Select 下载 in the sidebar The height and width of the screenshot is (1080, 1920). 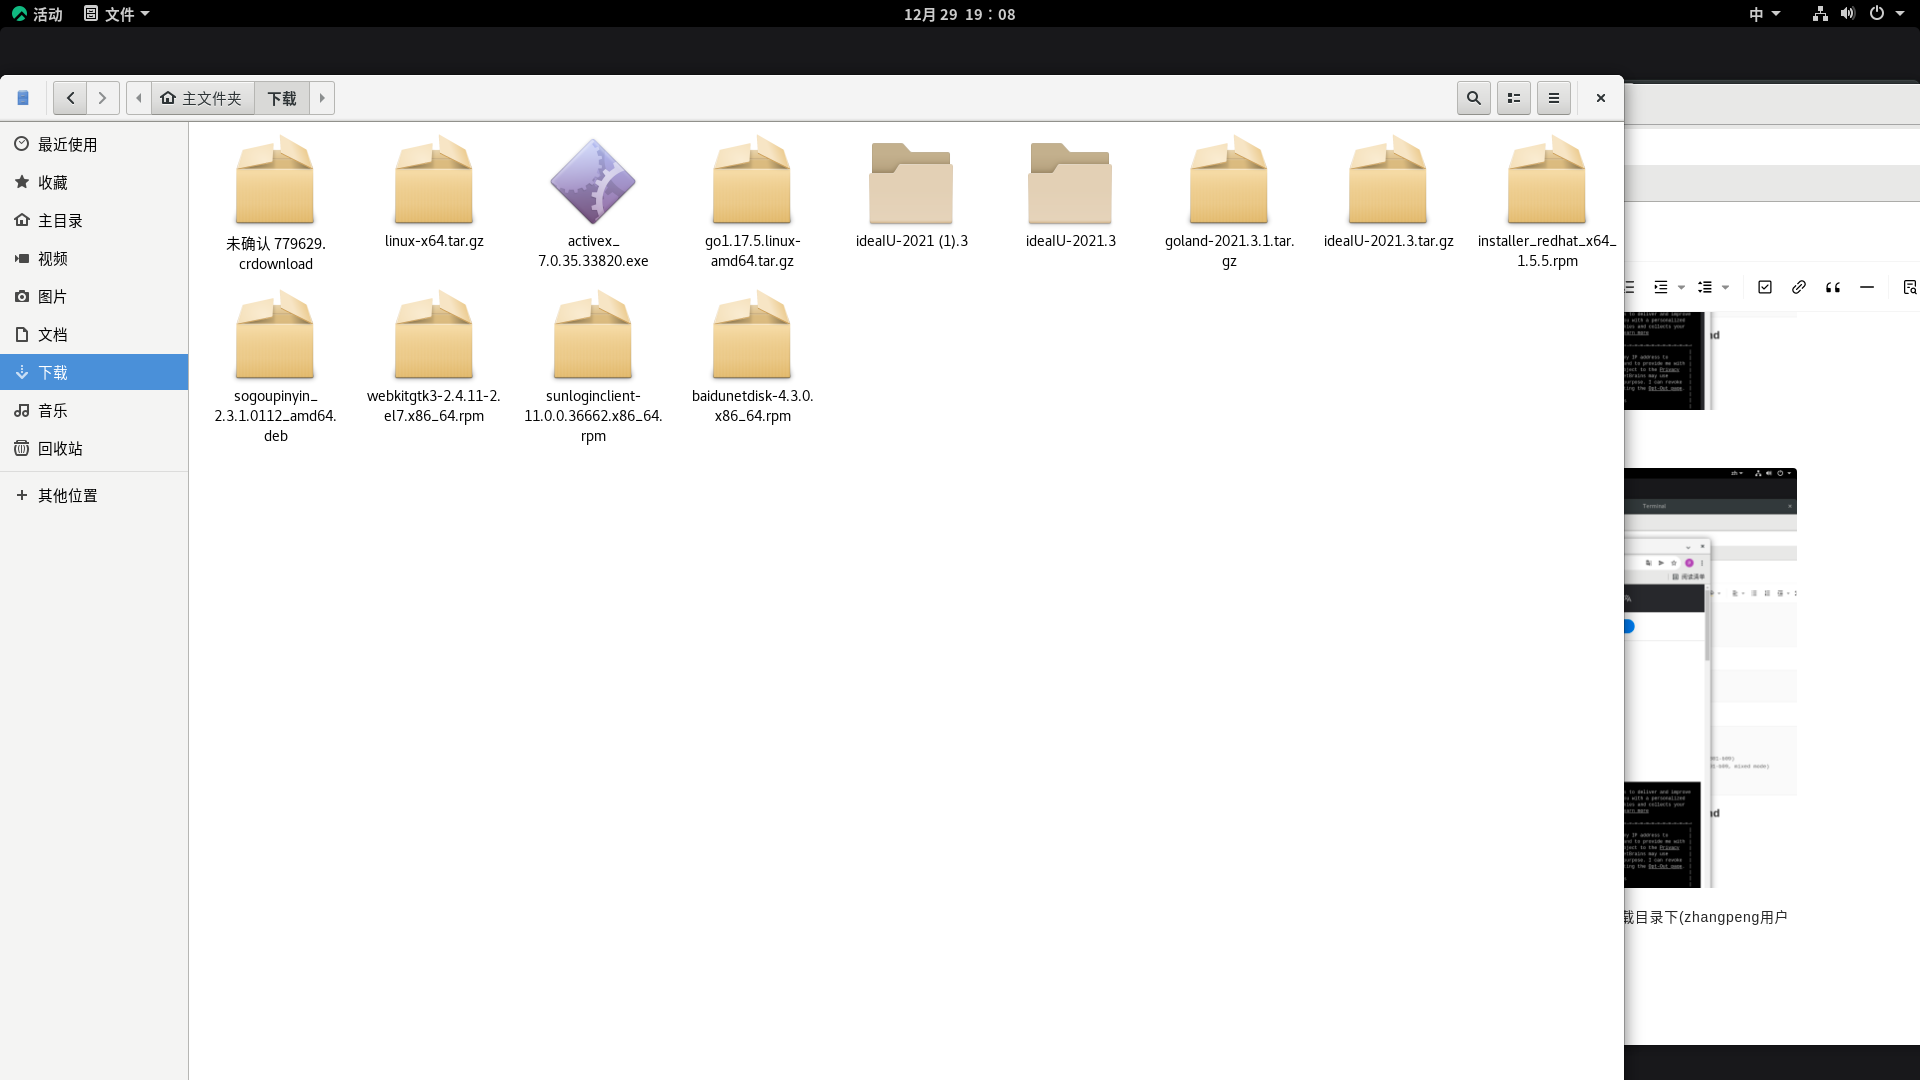click(x=94, y=372)
